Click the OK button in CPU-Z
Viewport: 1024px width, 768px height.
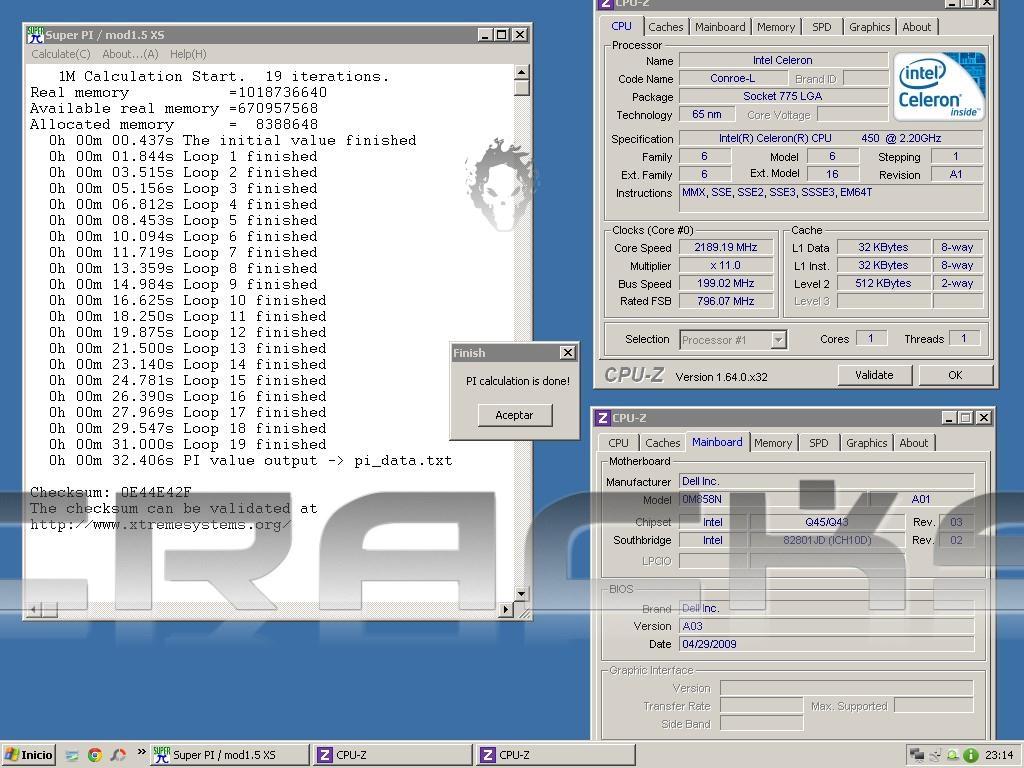[955, 375]
